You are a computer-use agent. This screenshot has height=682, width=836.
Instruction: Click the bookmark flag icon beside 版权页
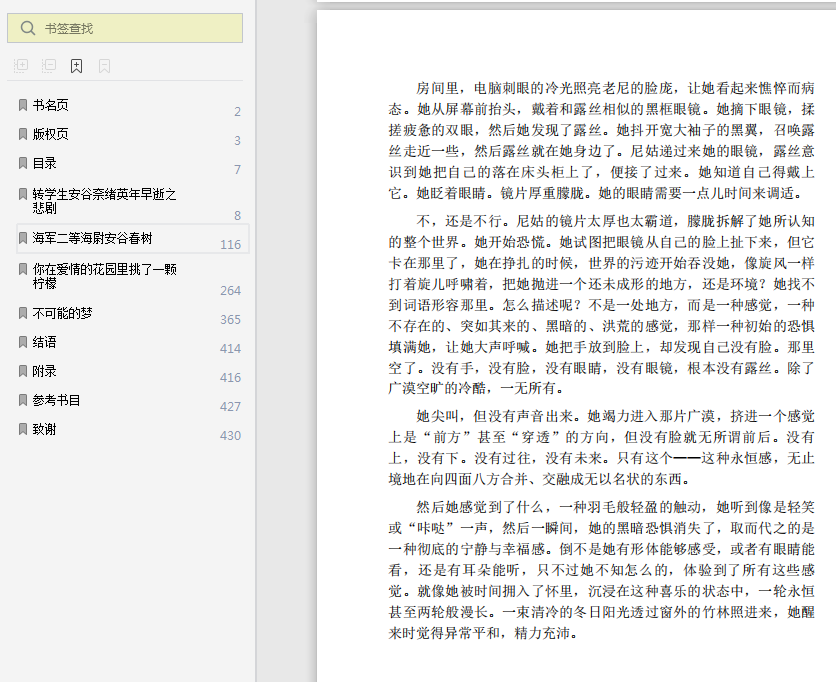pos(23,134)
